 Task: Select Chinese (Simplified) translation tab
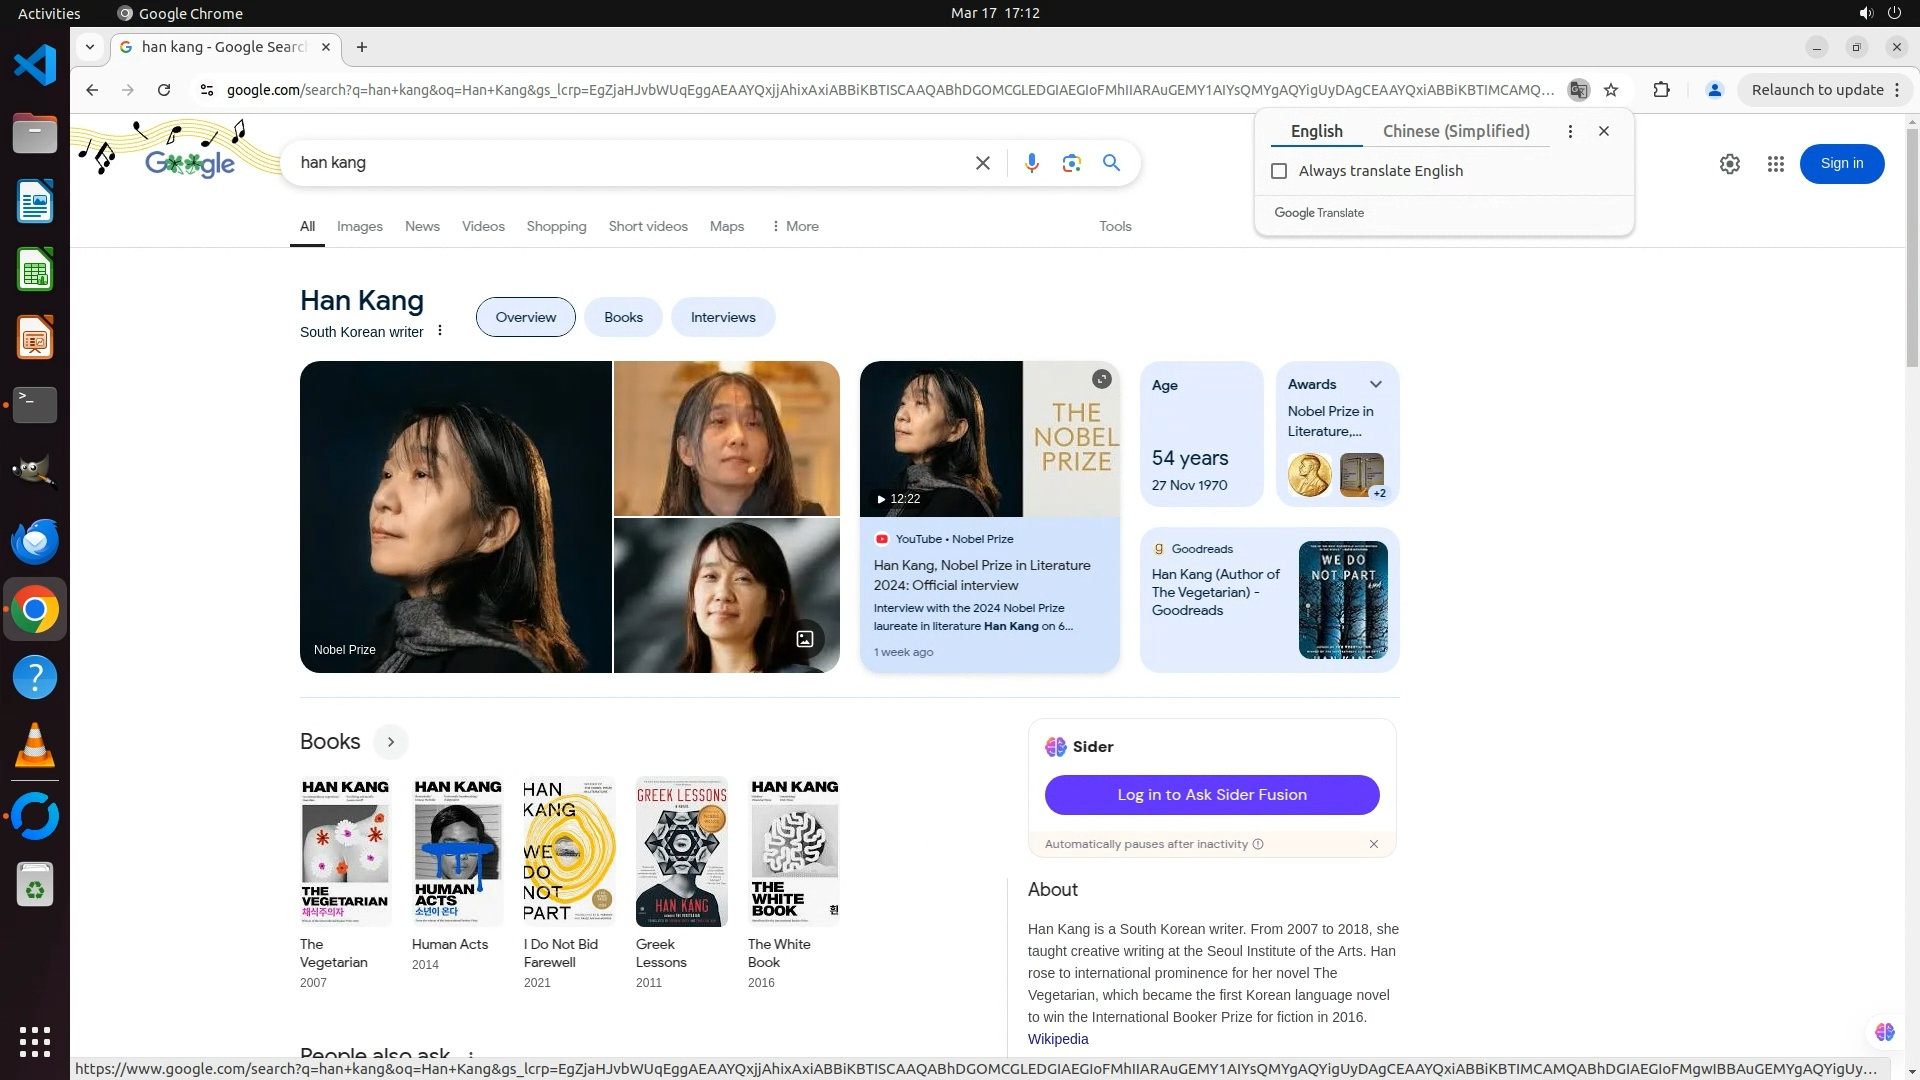tap(1455, 131)
